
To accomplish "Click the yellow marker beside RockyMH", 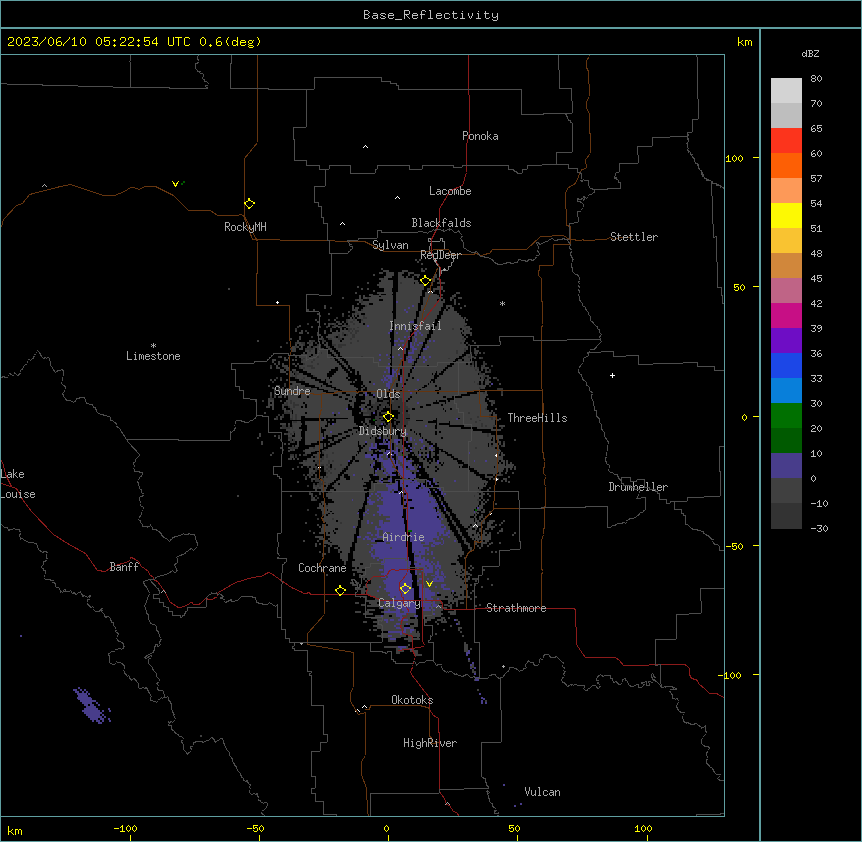I will pos(250,203).
